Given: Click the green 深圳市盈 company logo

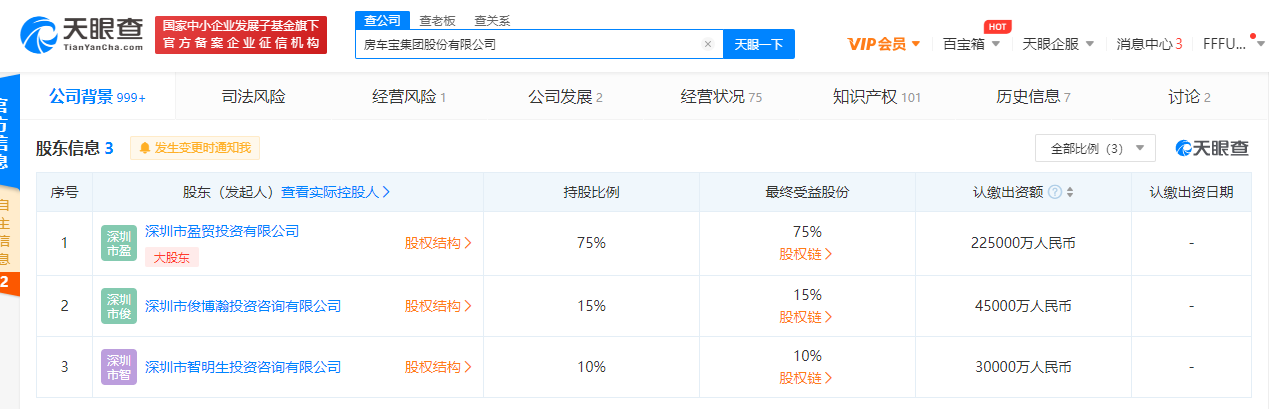Looking at the screenshot, I should click(119, 243).
